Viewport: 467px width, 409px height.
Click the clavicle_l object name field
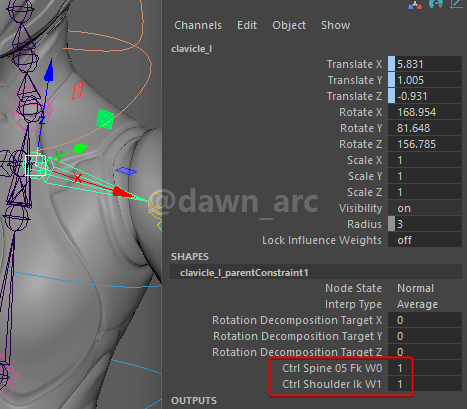192,49
